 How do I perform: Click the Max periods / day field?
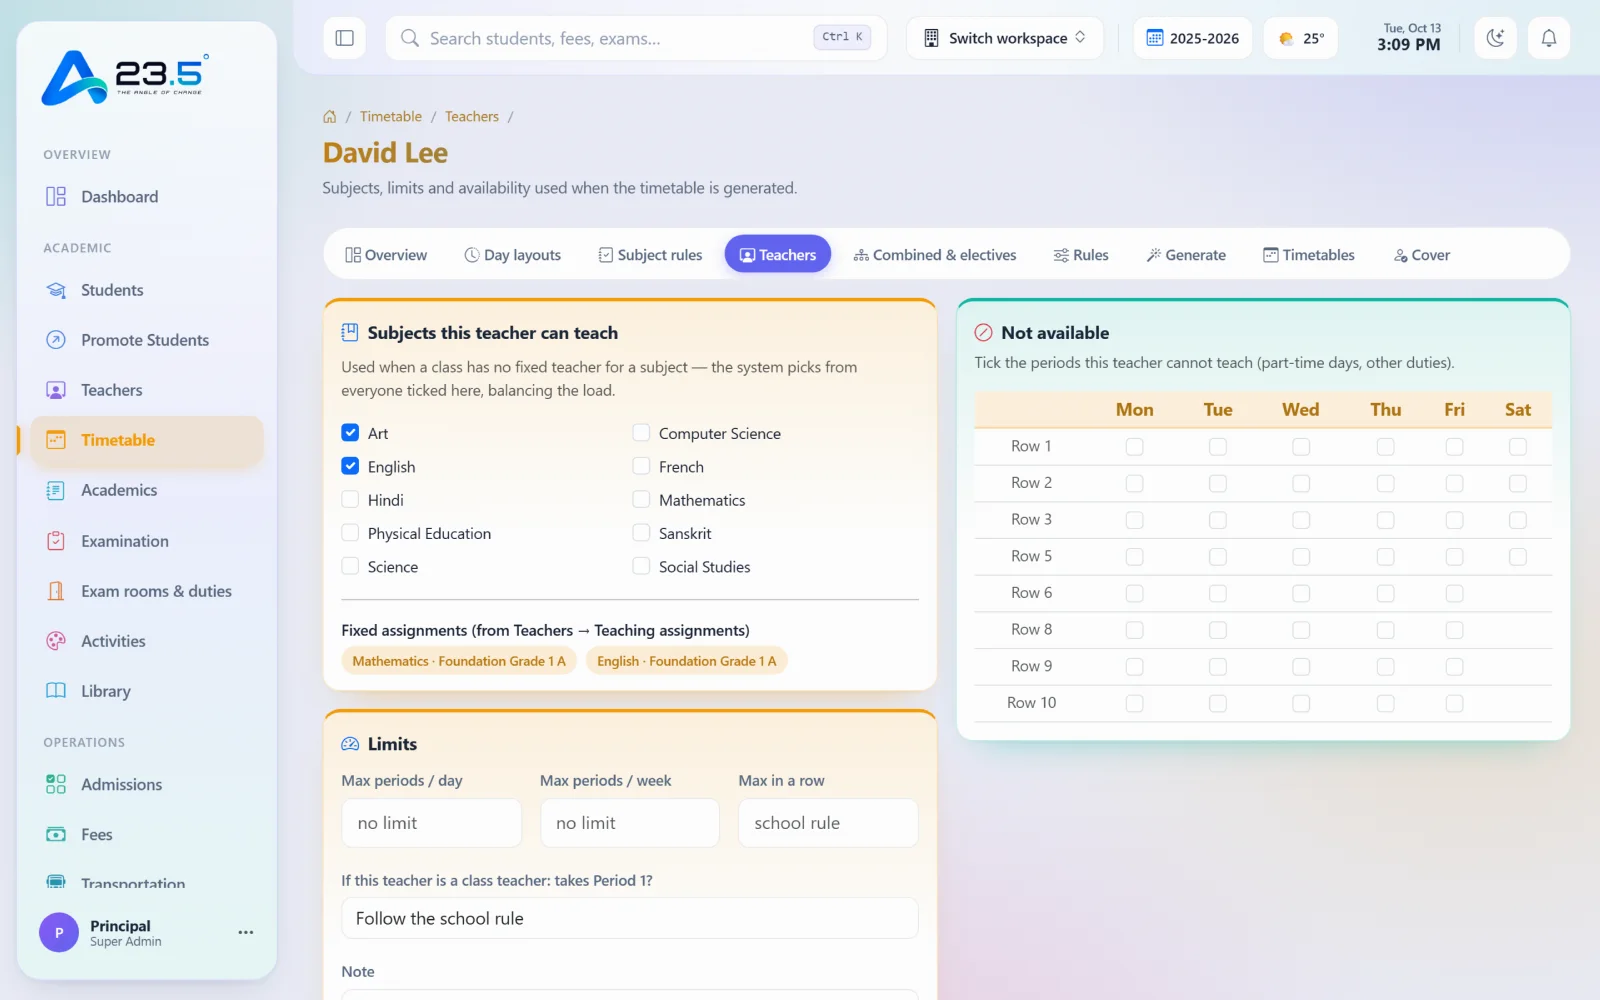click(x=431, y=823)
